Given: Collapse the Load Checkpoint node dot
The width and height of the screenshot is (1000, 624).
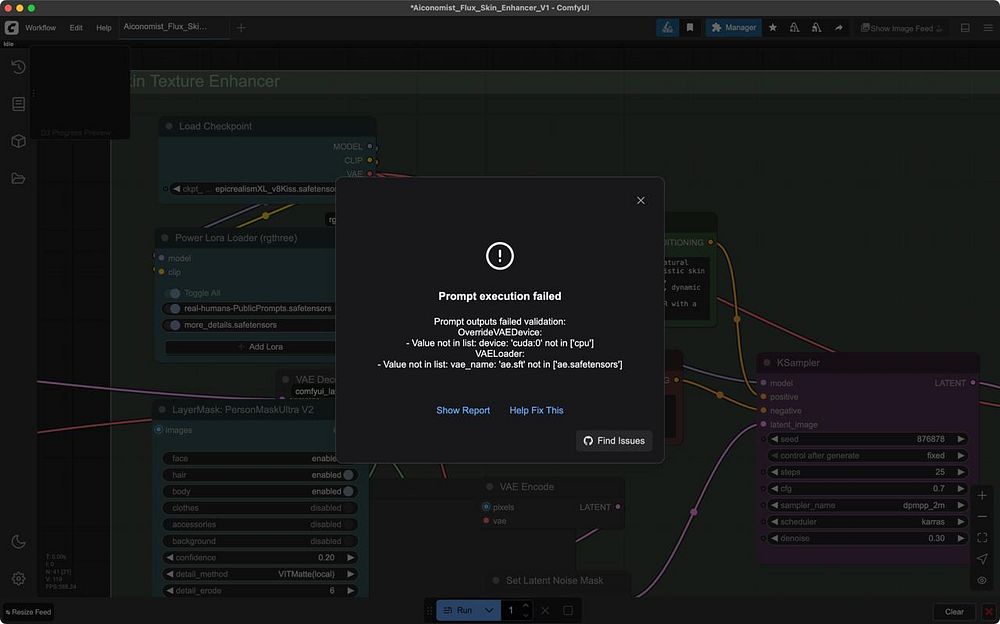Looking at the screenshot, I should (x=169, y=126).
